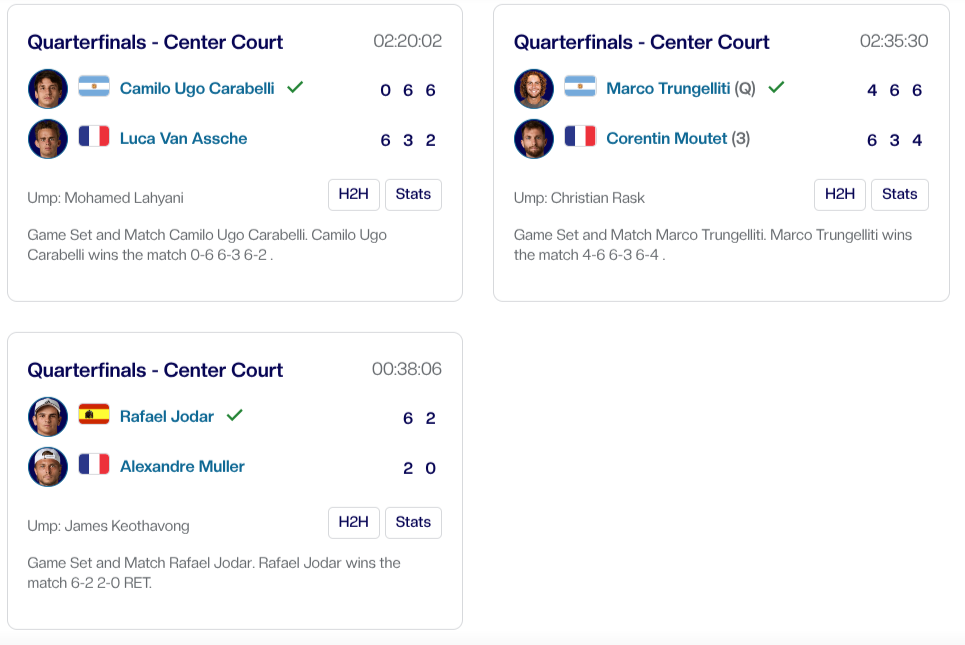Click Argentina flag beside Marco Trungelliti
Viewport: 965px width, 645px height.
click(580, 87)
